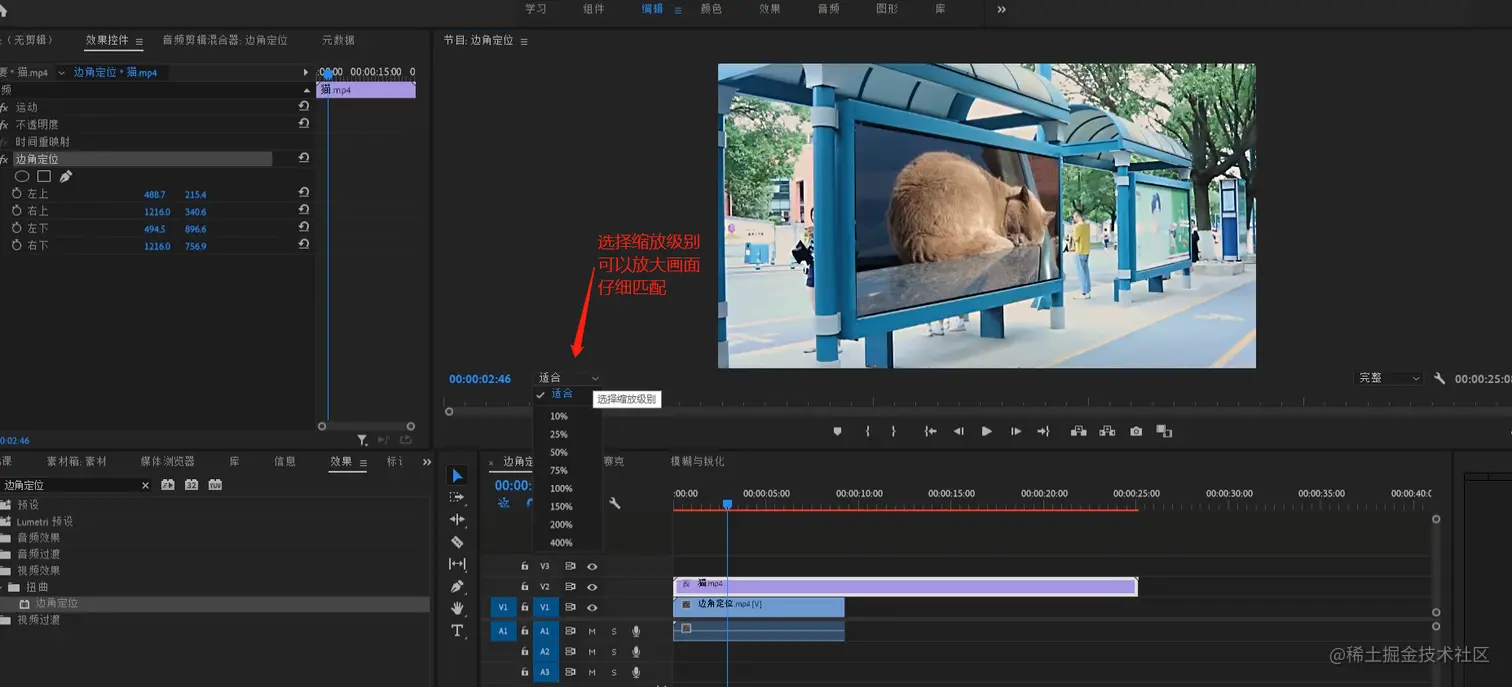Viewport: 1512px width, 687px height.
Task: Select the Track Select Forward tool
Action: [x=457, y=497]
